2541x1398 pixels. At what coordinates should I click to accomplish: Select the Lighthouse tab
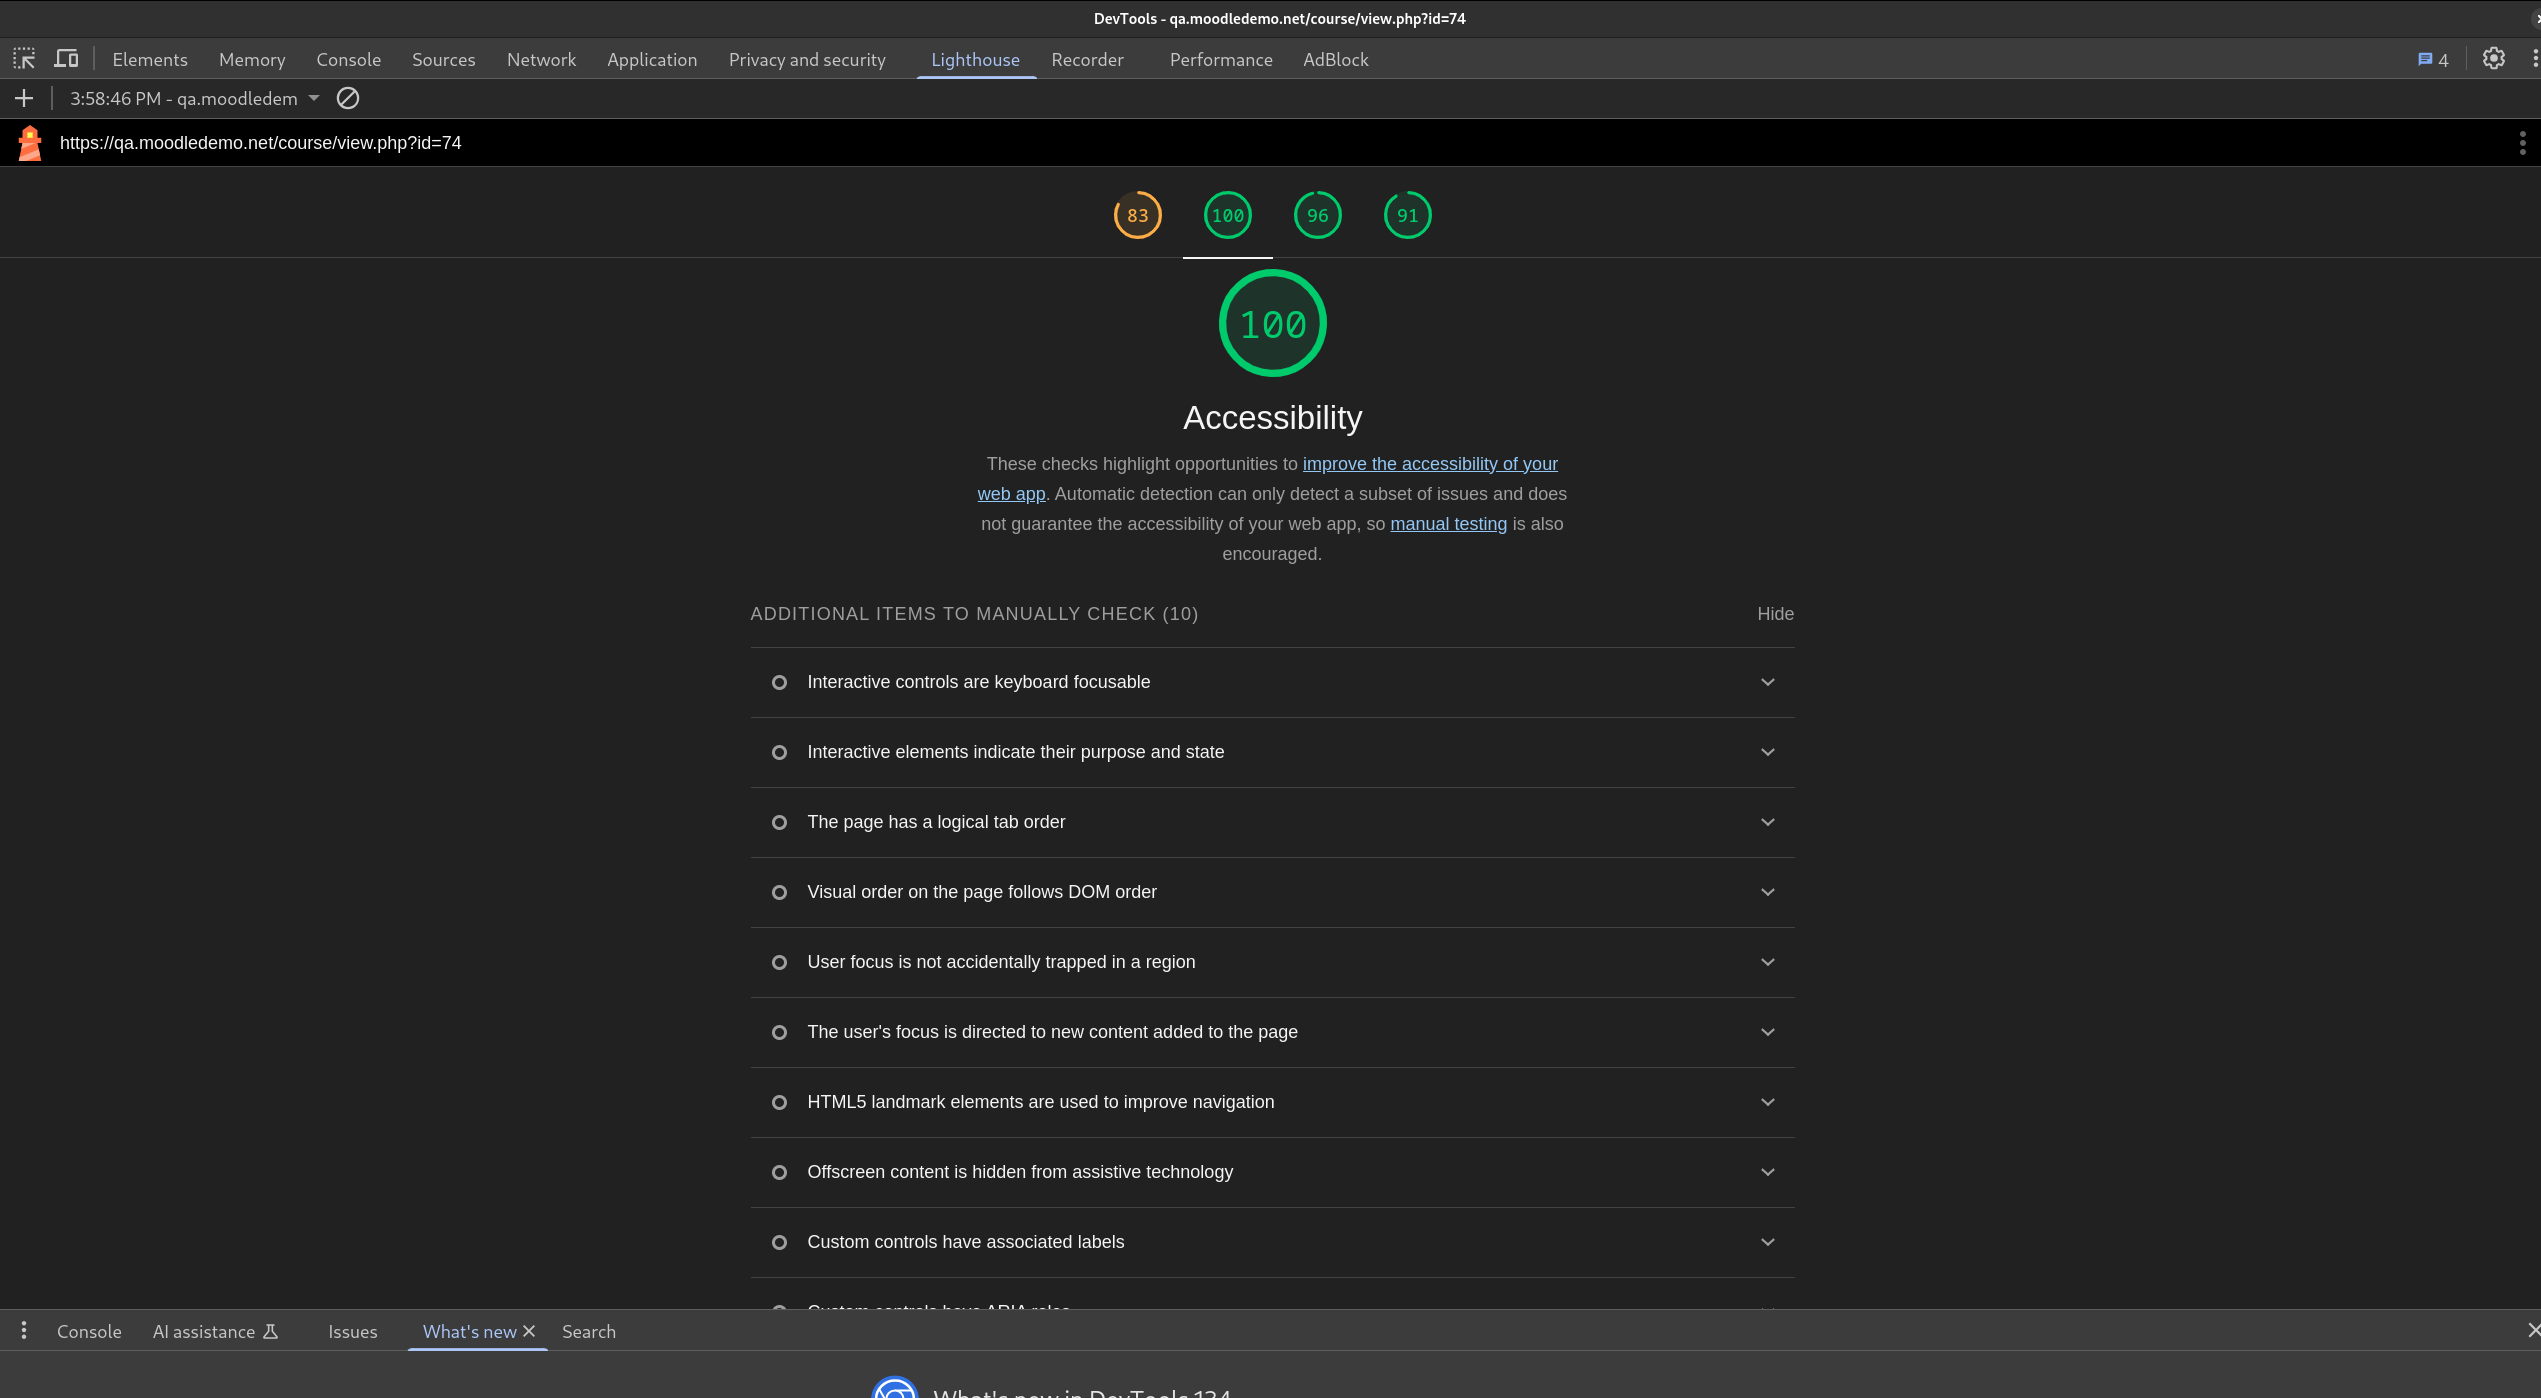pos(976,59)
